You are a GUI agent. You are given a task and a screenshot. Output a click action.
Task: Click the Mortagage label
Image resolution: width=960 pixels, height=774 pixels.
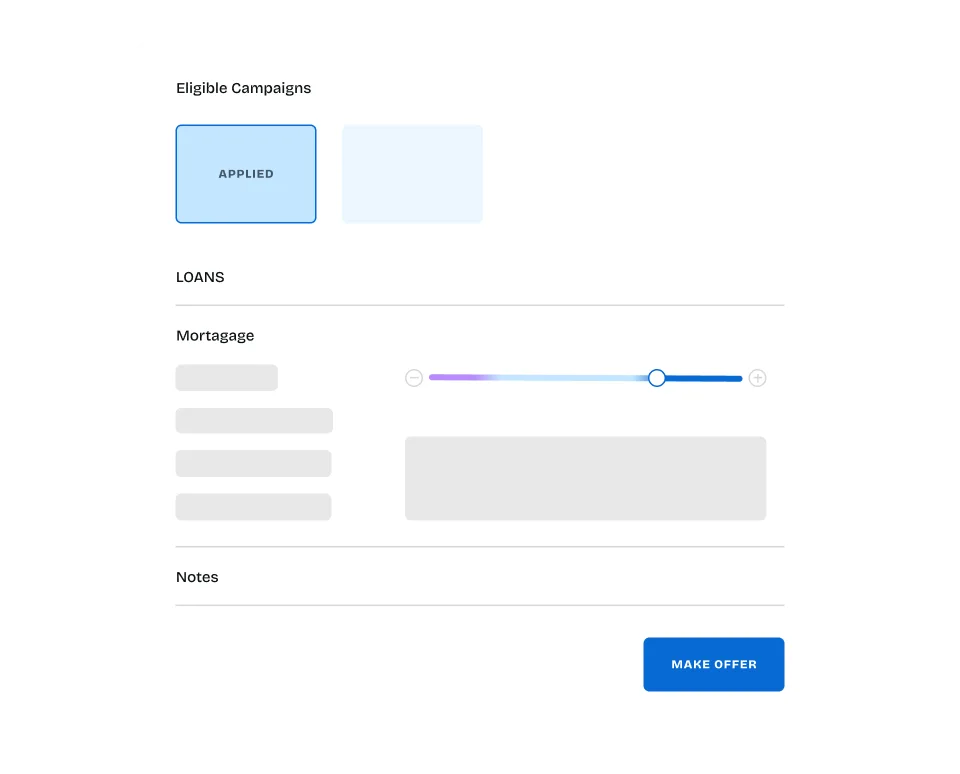pyautogui.click(x=215, y=336)
